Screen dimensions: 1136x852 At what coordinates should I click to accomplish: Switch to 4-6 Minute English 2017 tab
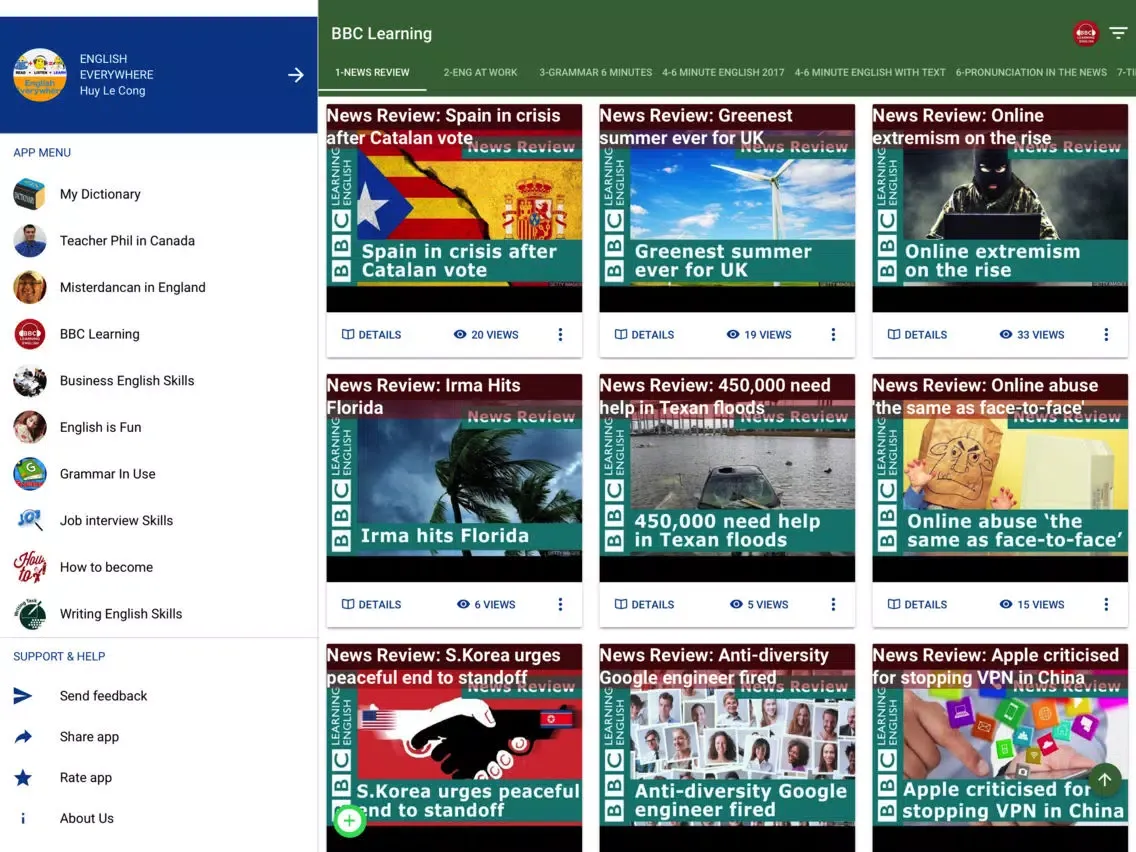point(723,72)
